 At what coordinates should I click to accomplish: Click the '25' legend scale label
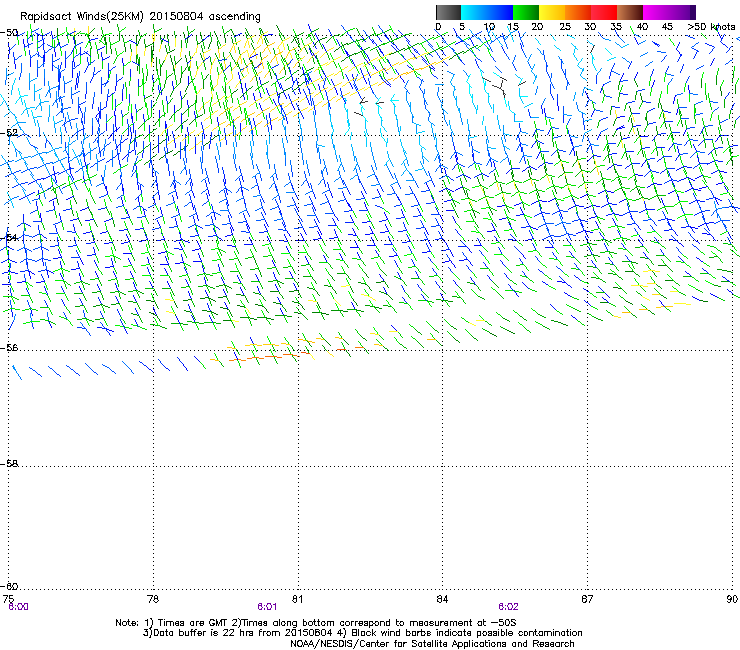click(x=565, y=26)
